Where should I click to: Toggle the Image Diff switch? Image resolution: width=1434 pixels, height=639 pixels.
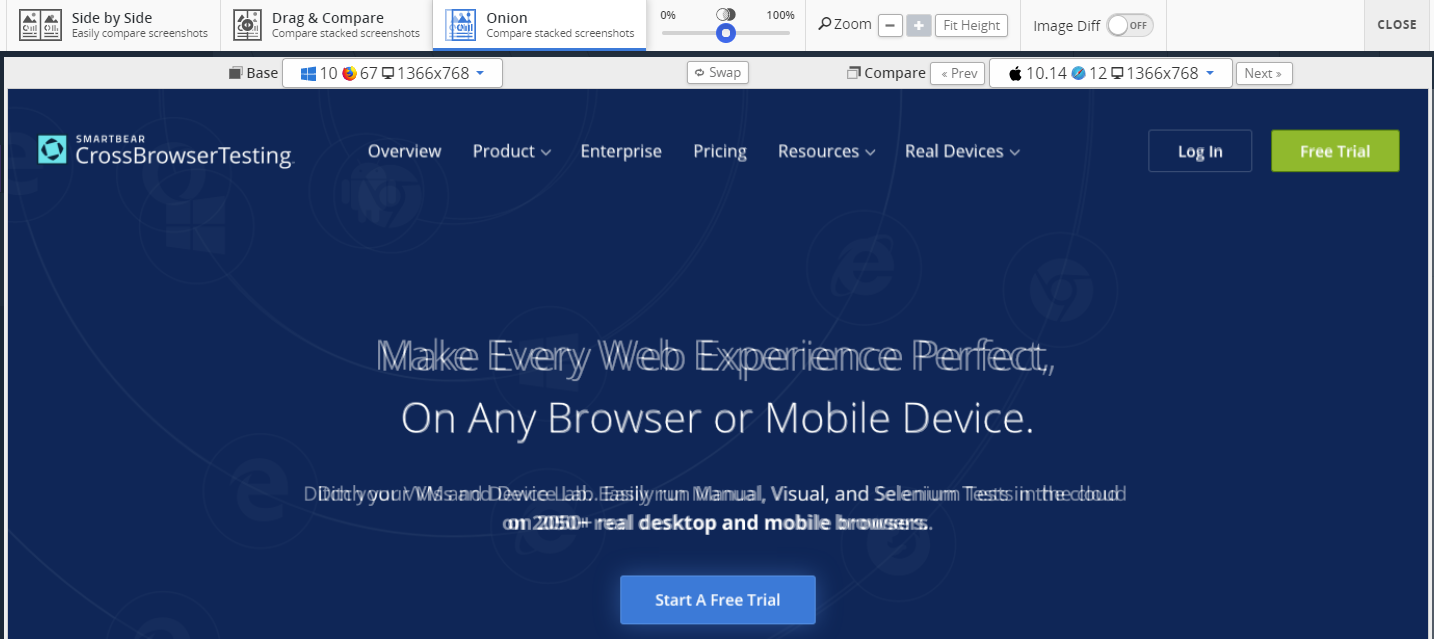click(x=1129, y=25)
